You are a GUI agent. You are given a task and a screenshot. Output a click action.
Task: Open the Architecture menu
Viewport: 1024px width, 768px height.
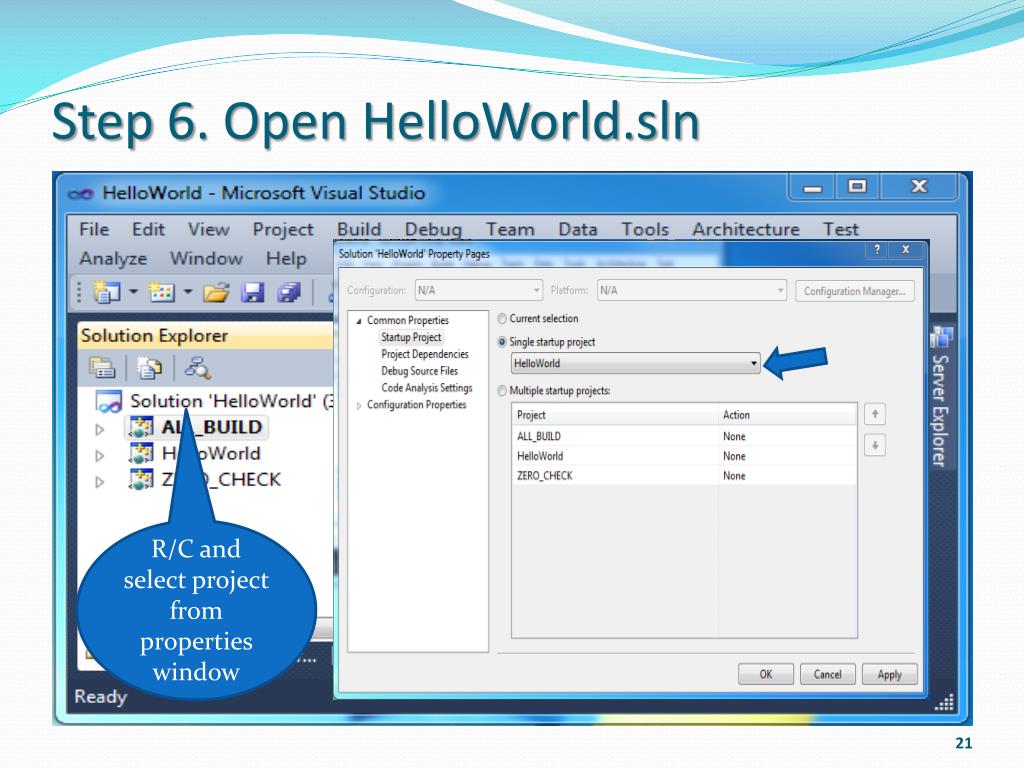[746, 229]
